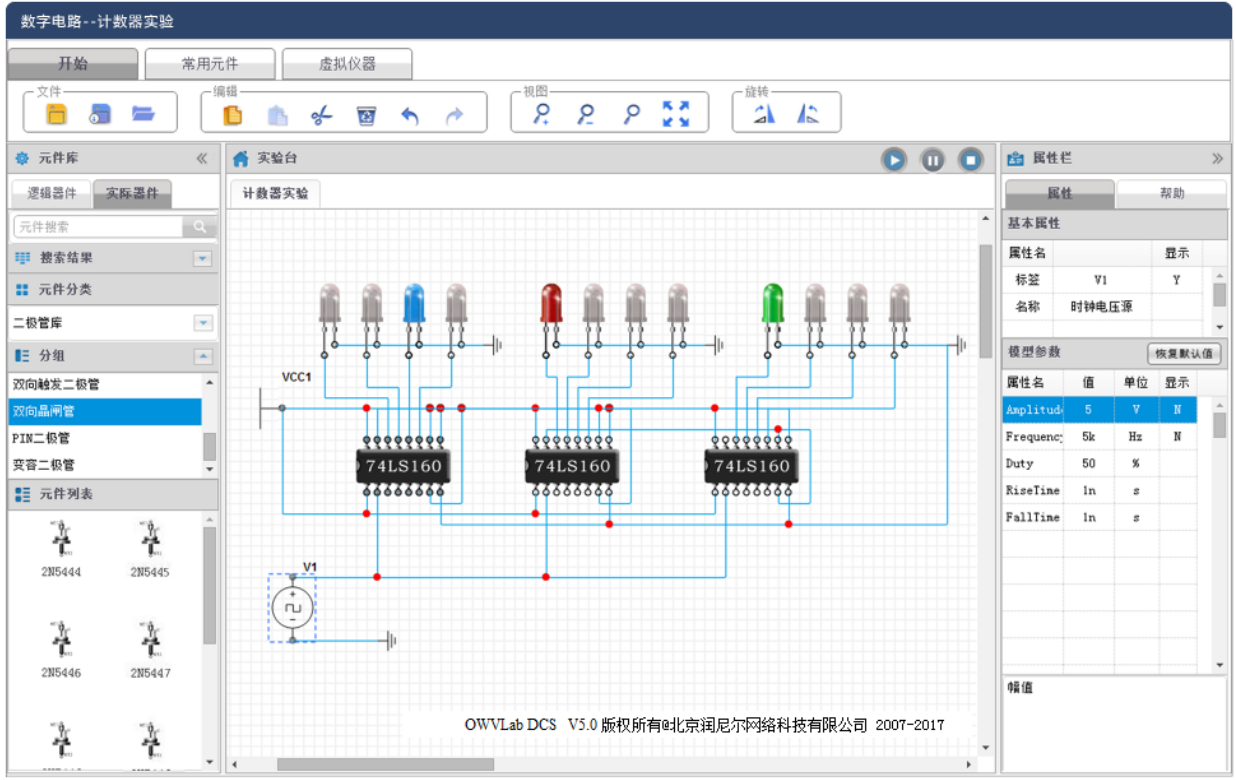
Task: Click the 恢复默认值 button
Action: click(x=1184, y=354)
